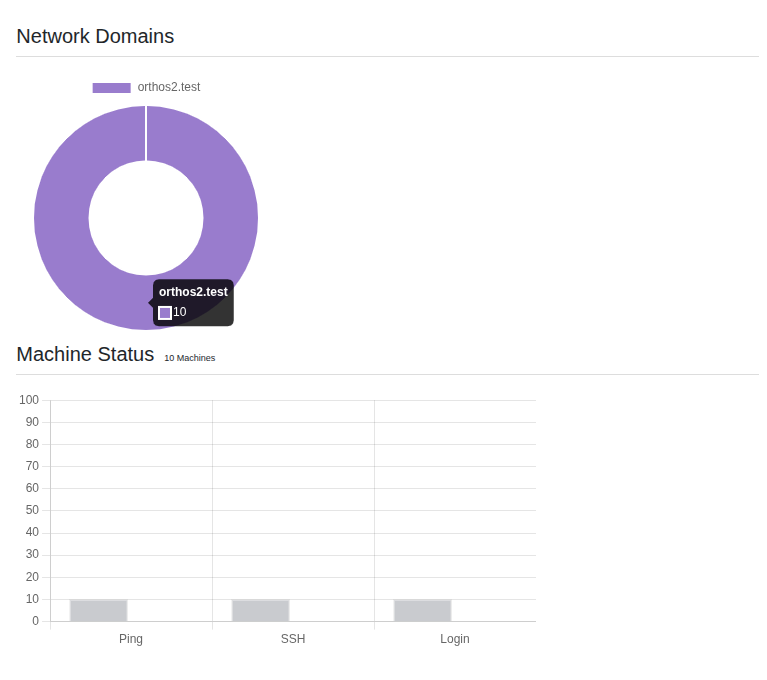Click the 'Network Domains' heading

[95, 36]
